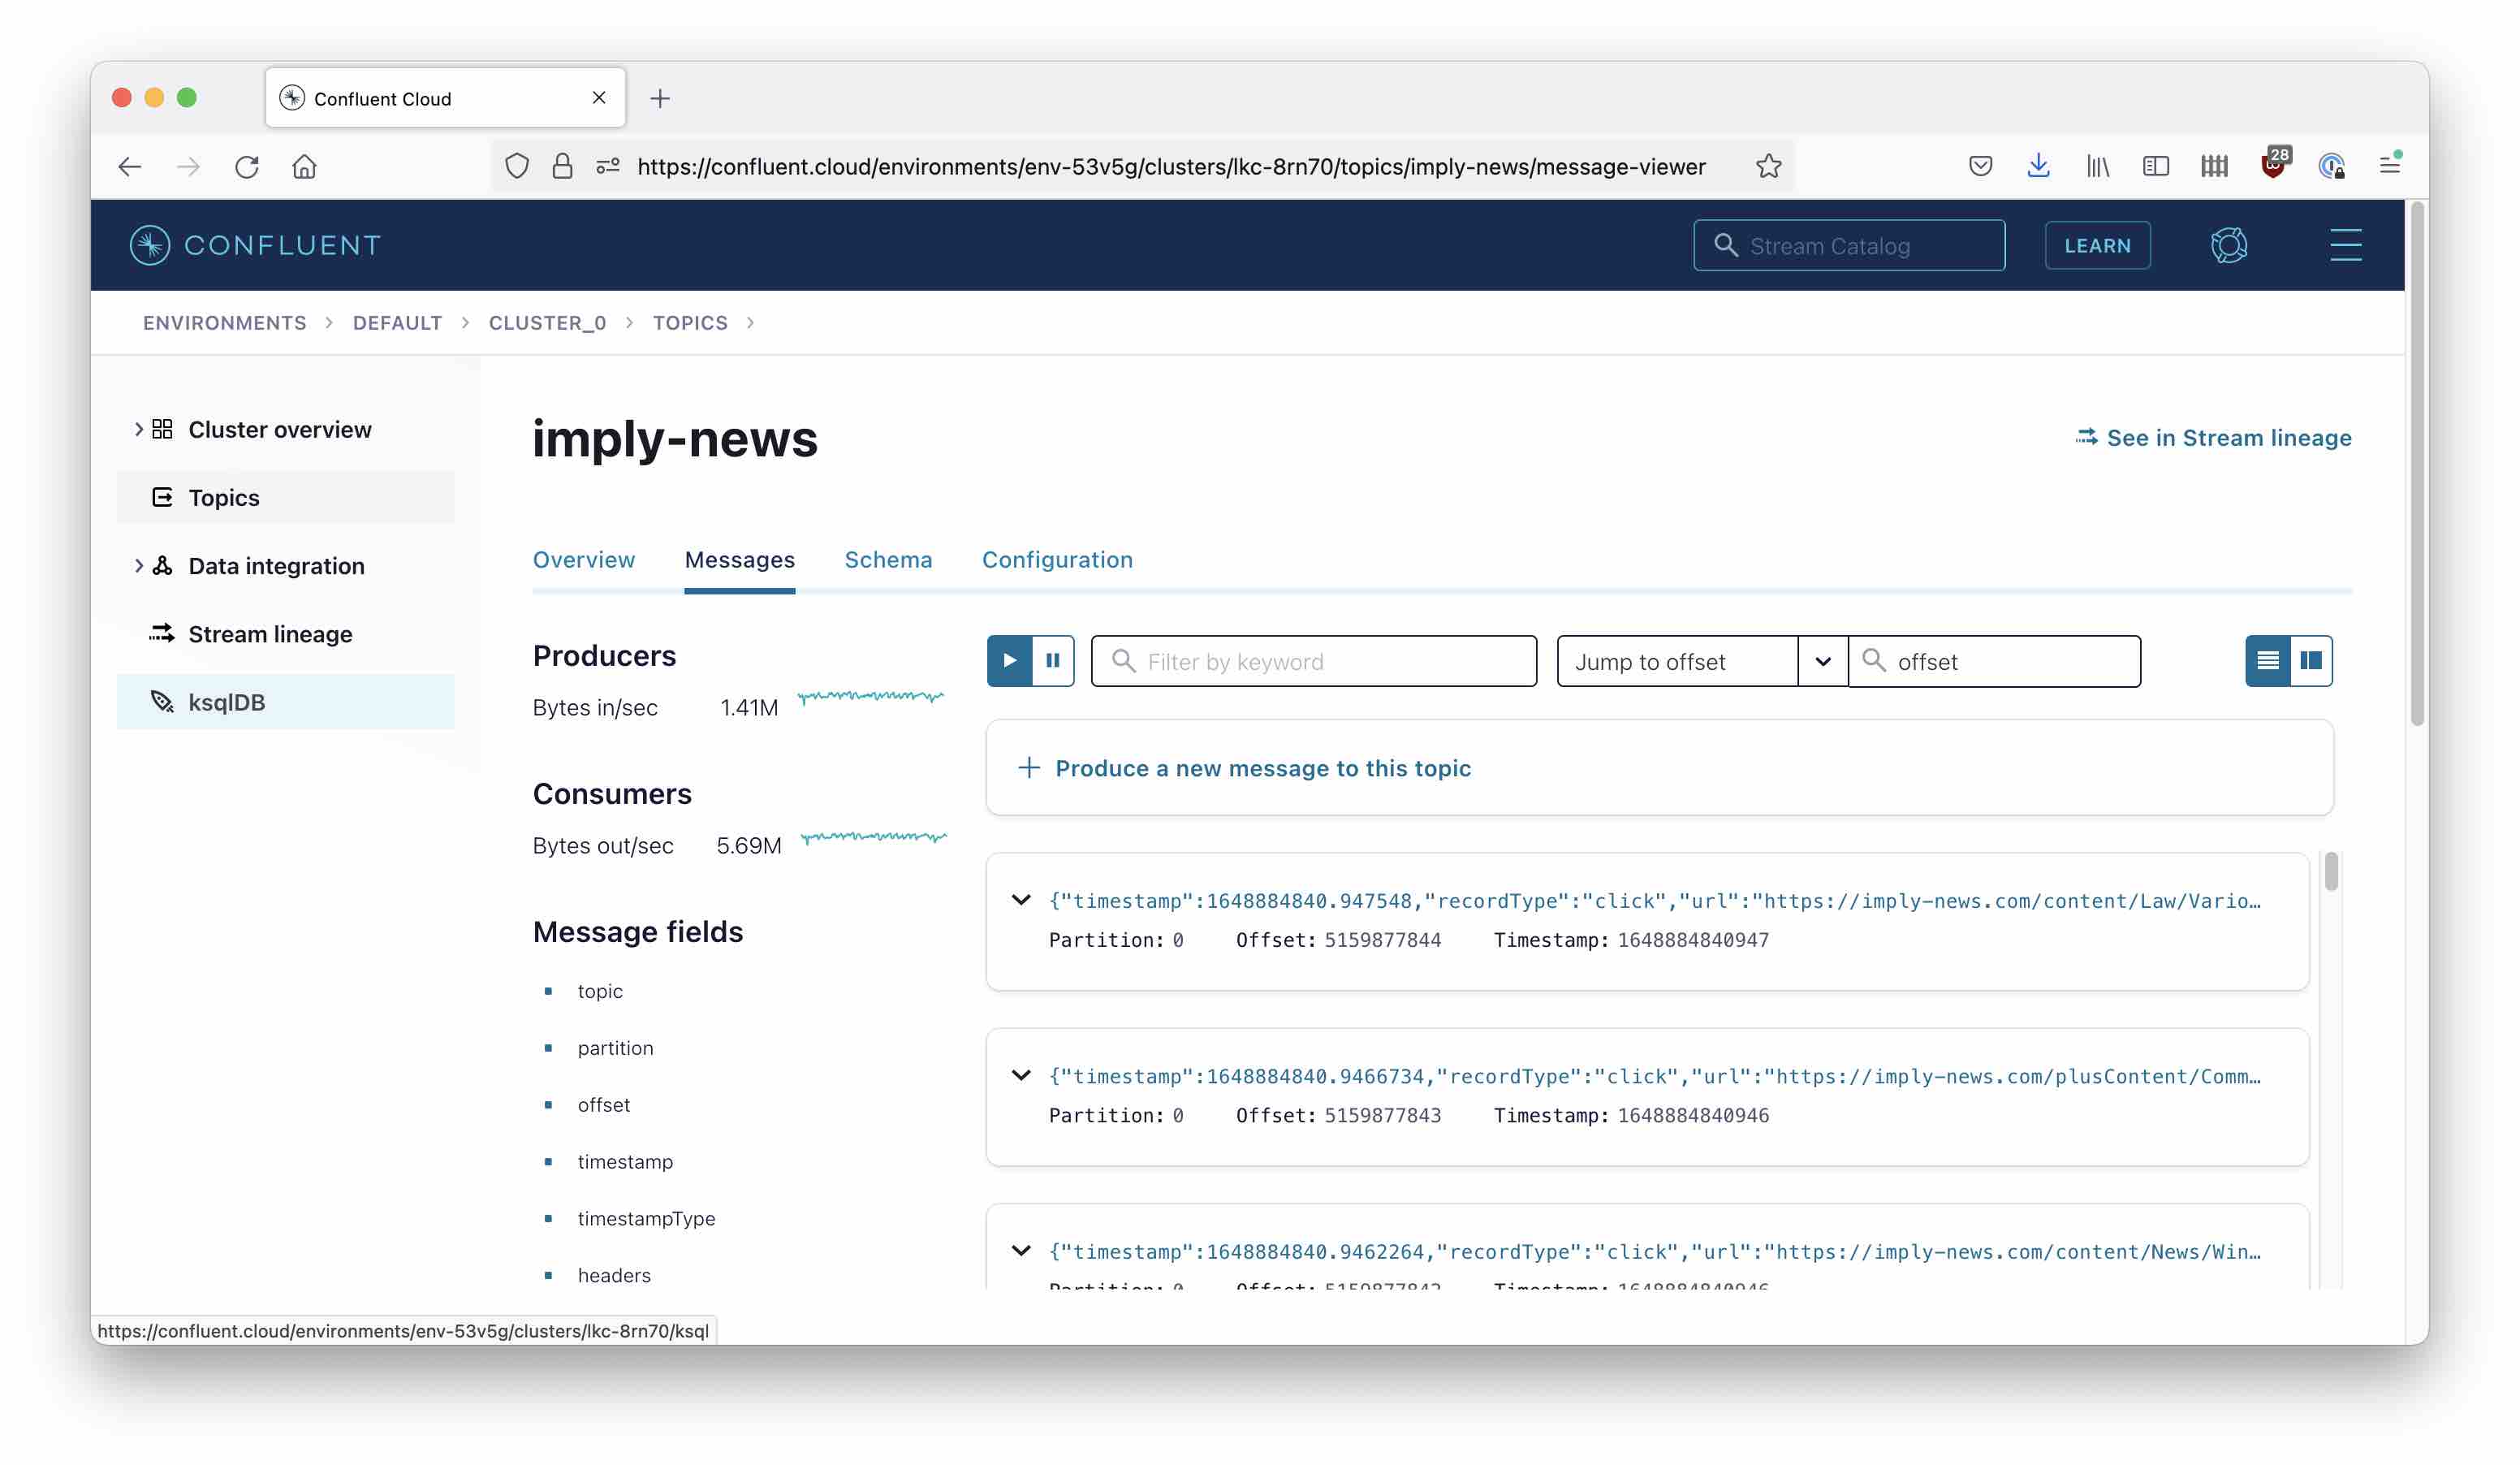2520x1465 pixels.
Task: Switch to the Schema tab
Action: (x=888, y=560)
